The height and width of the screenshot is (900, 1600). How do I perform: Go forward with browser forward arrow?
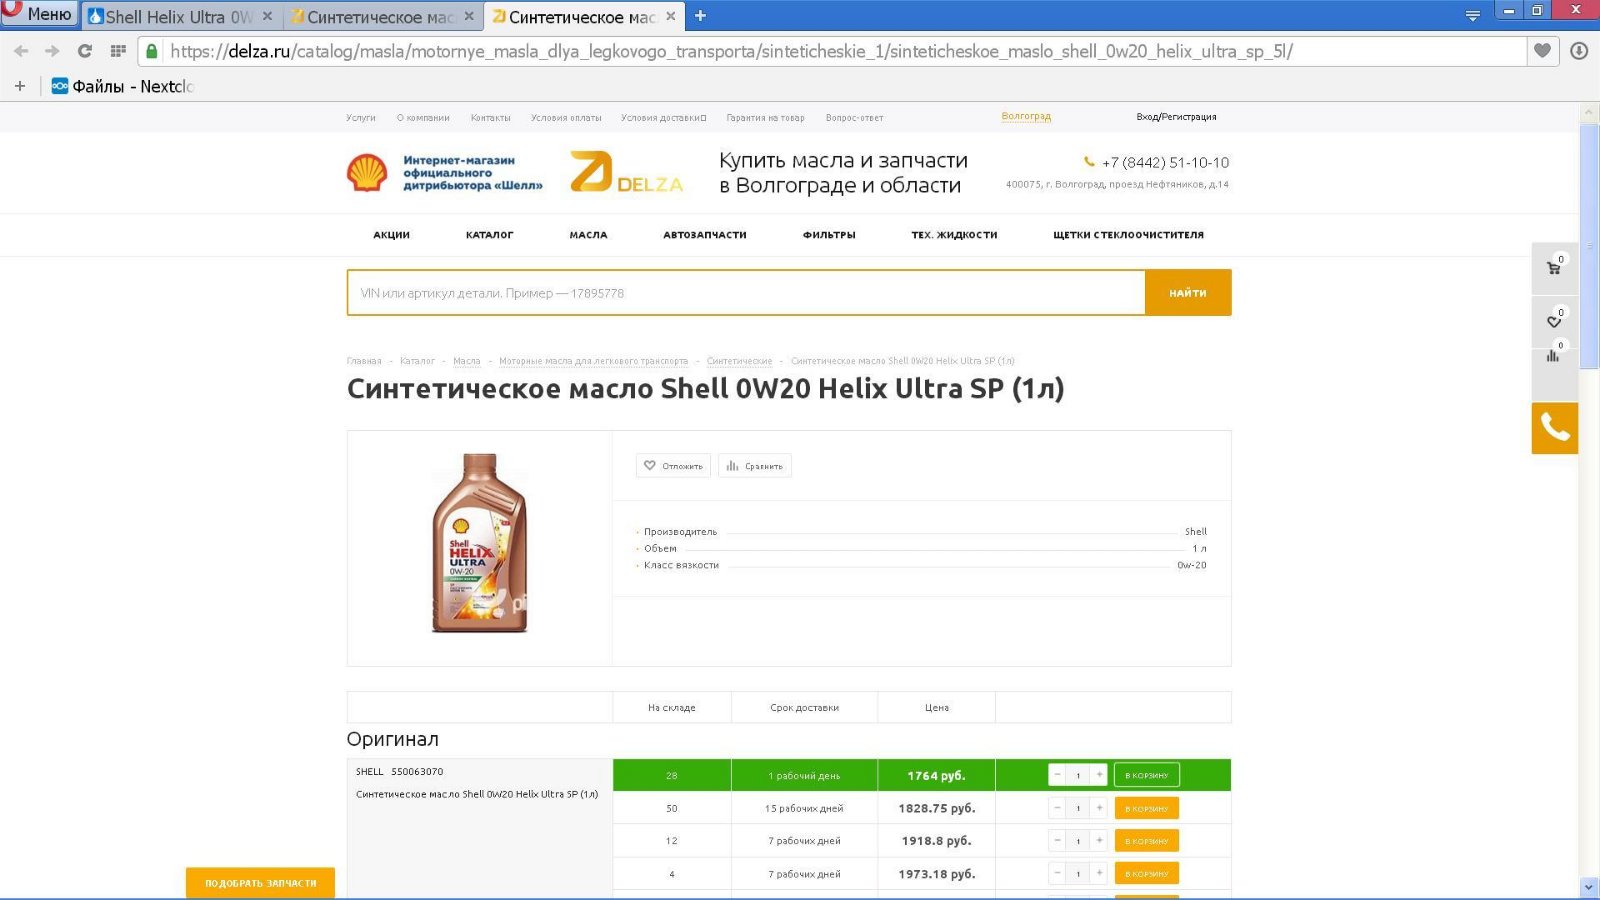click(52, 51)
